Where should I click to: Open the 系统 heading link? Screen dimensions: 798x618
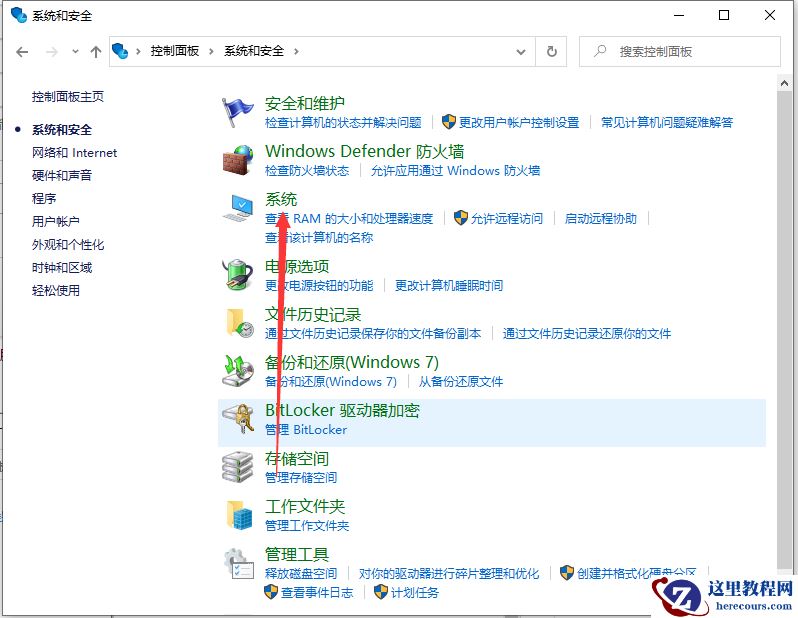(x=281, y=199)
